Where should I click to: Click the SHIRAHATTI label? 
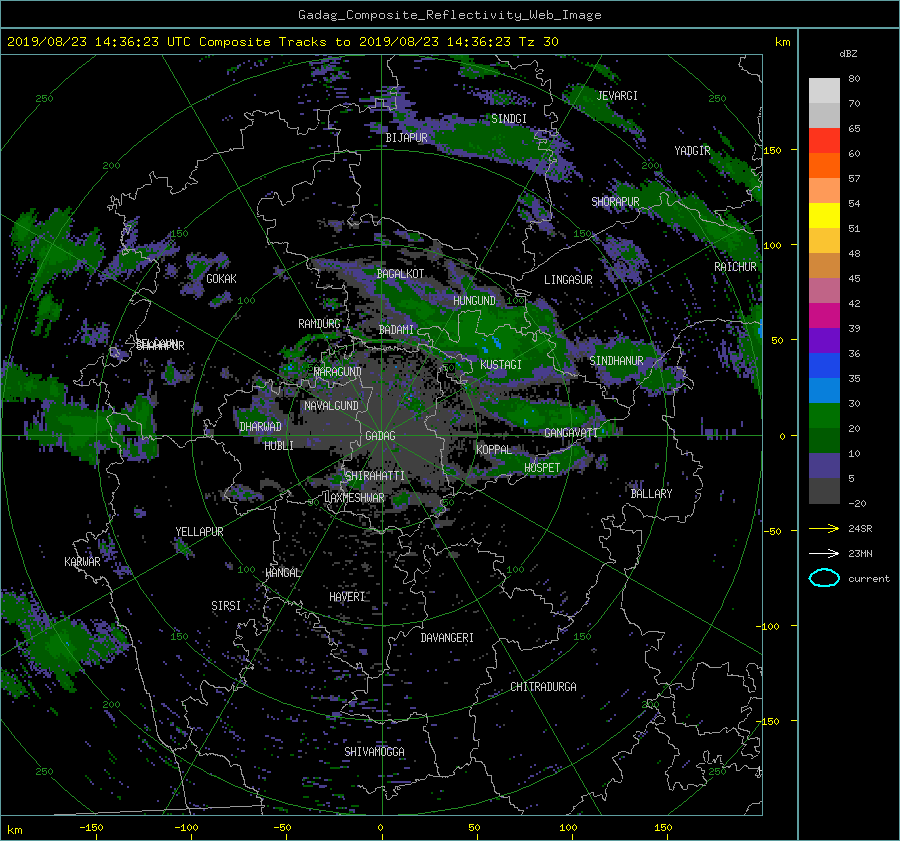coord(375,476)
